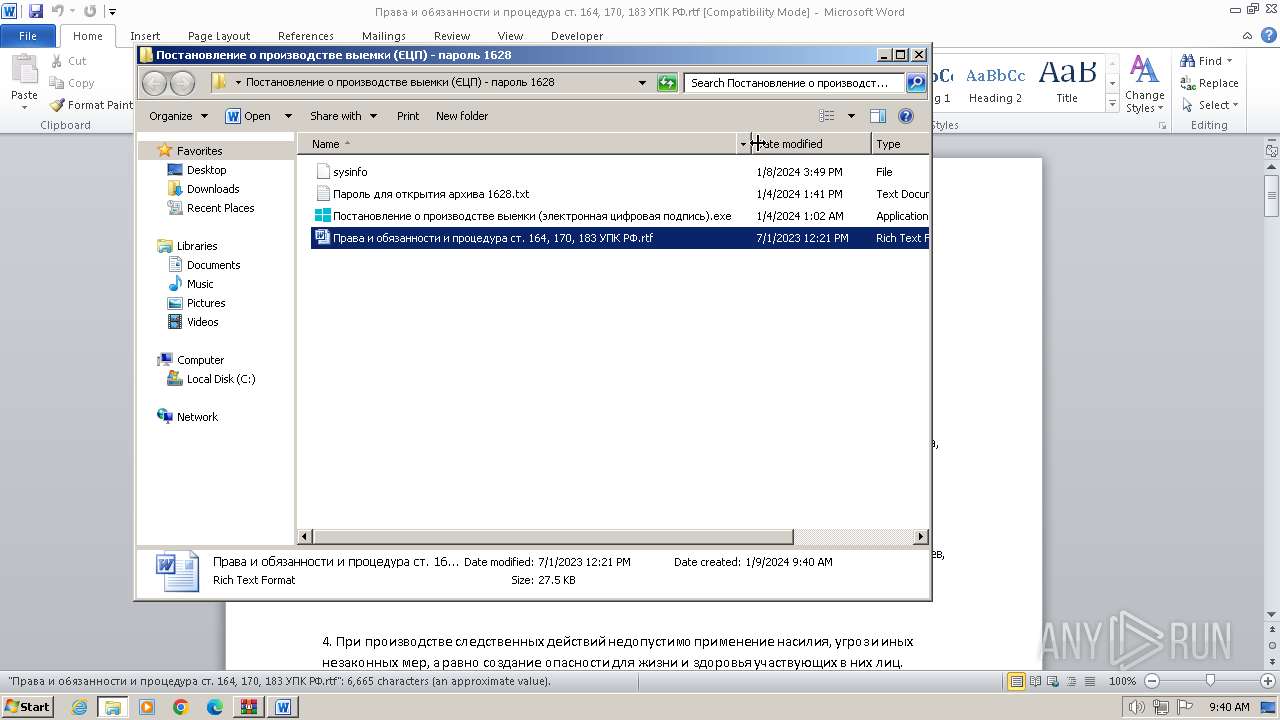
Task: Open Music library
Action: (199, 284)
